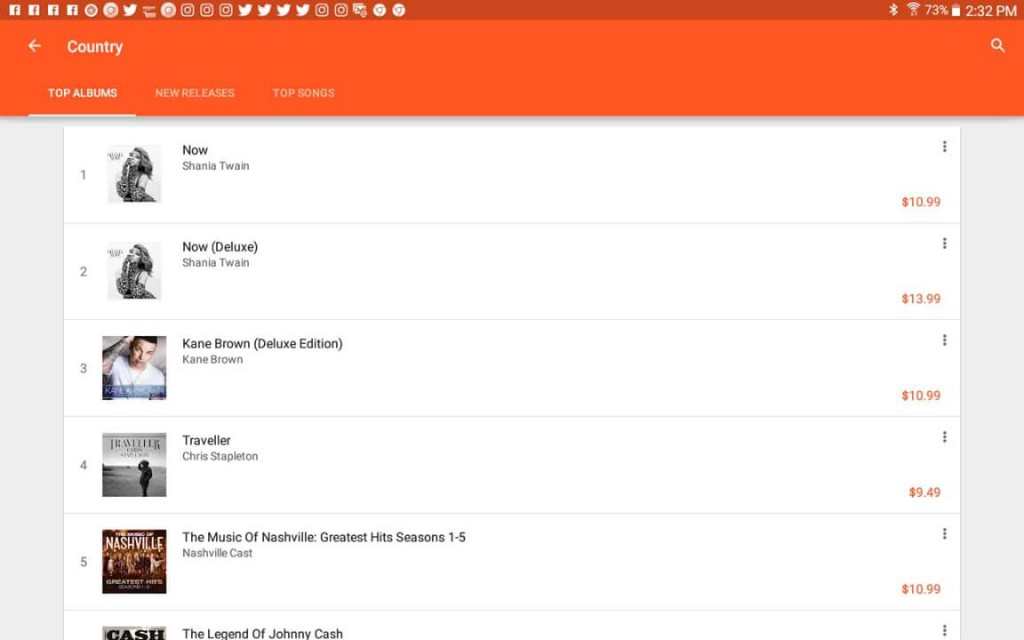Open search with the magnifier icon
Image resolution: width=1024 pixels, height=640 pixels.
coord(997,45)
